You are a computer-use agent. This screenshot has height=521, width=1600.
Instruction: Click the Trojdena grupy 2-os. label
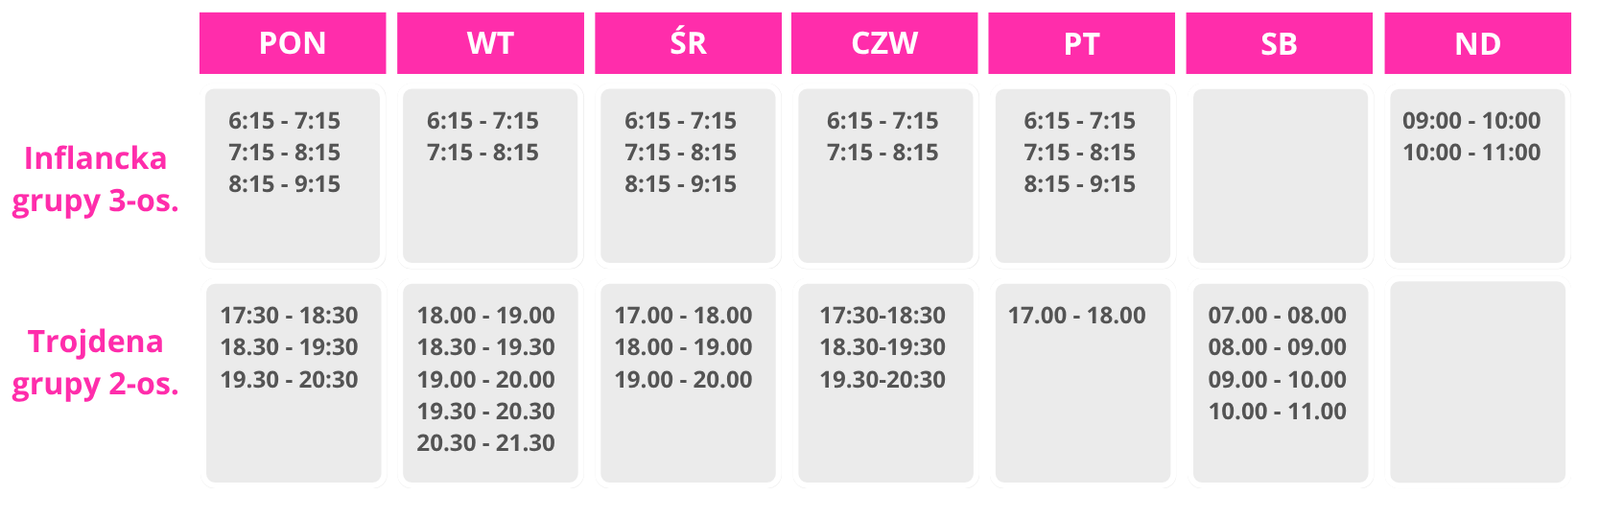(x=95, y=363)
